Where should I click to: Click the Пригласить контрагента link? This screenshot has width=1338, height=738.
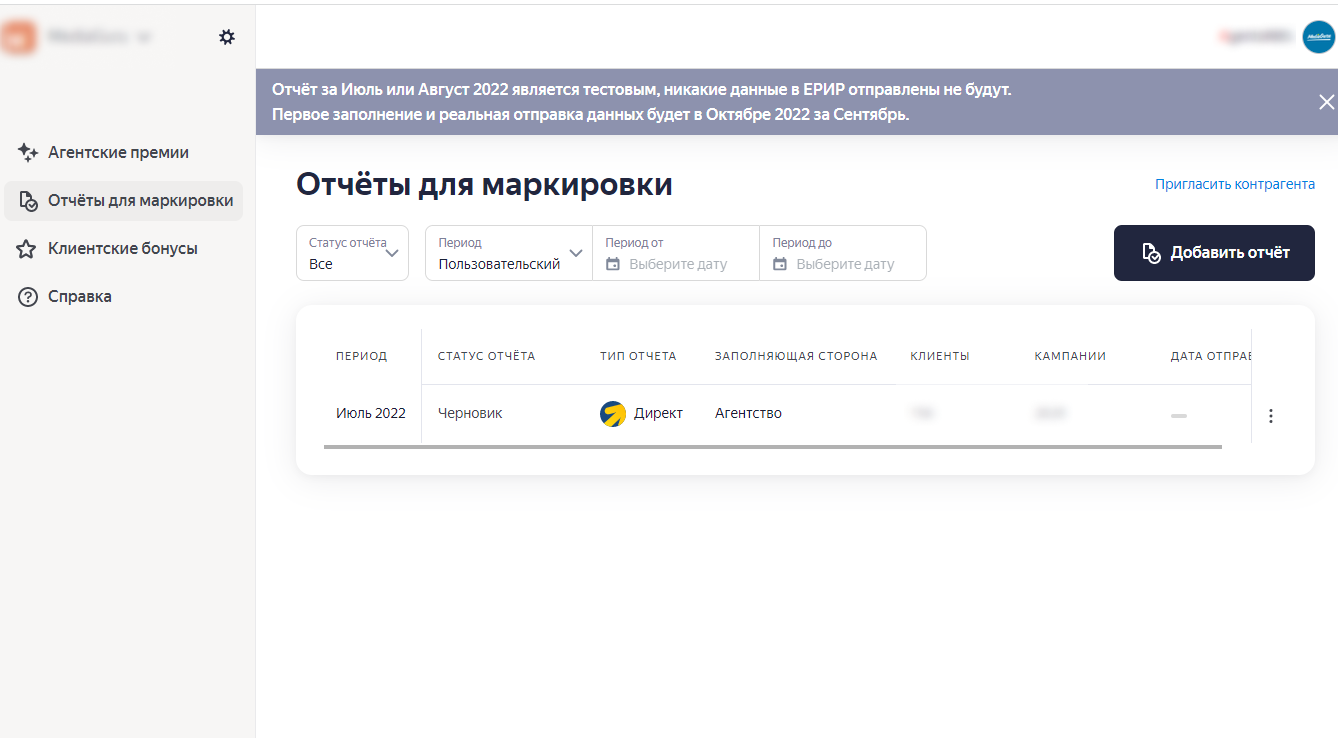pyautogui.click(x=1234, y=184)
